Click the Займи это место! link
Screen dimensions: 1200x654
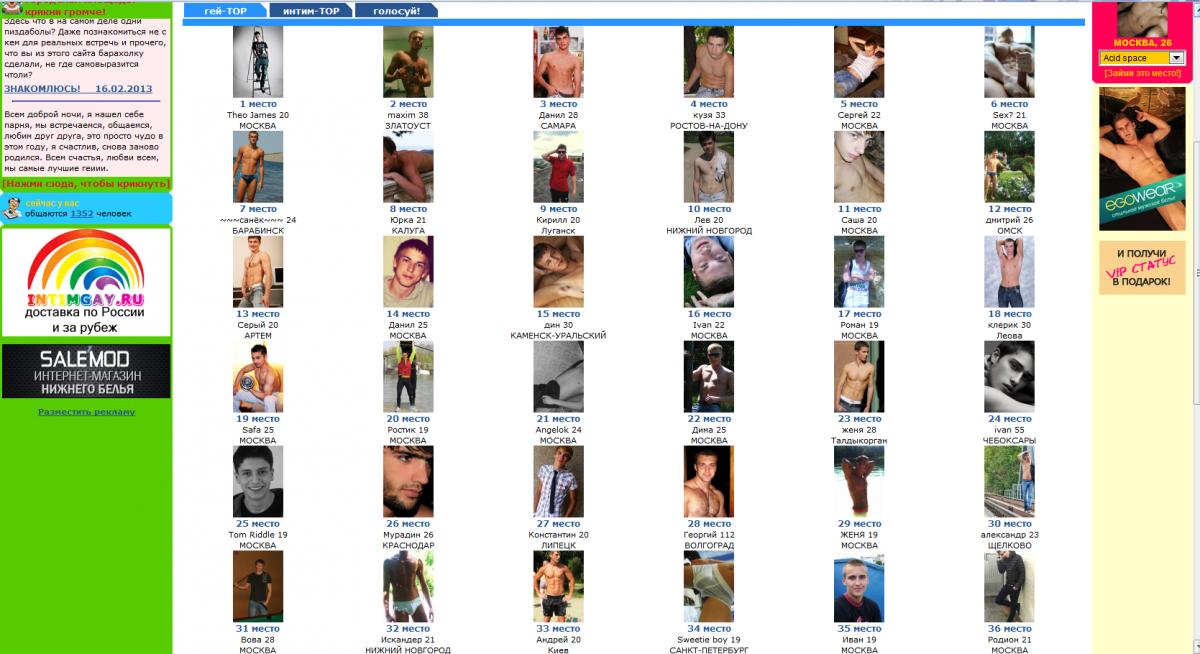[x=1142, y=73]
